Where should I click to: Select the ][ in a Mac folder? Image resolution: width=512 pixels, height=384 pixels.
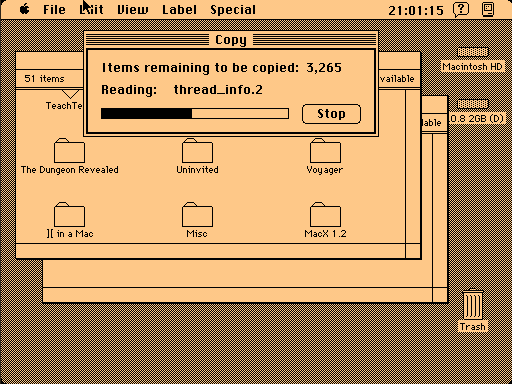tap(69, 214)
